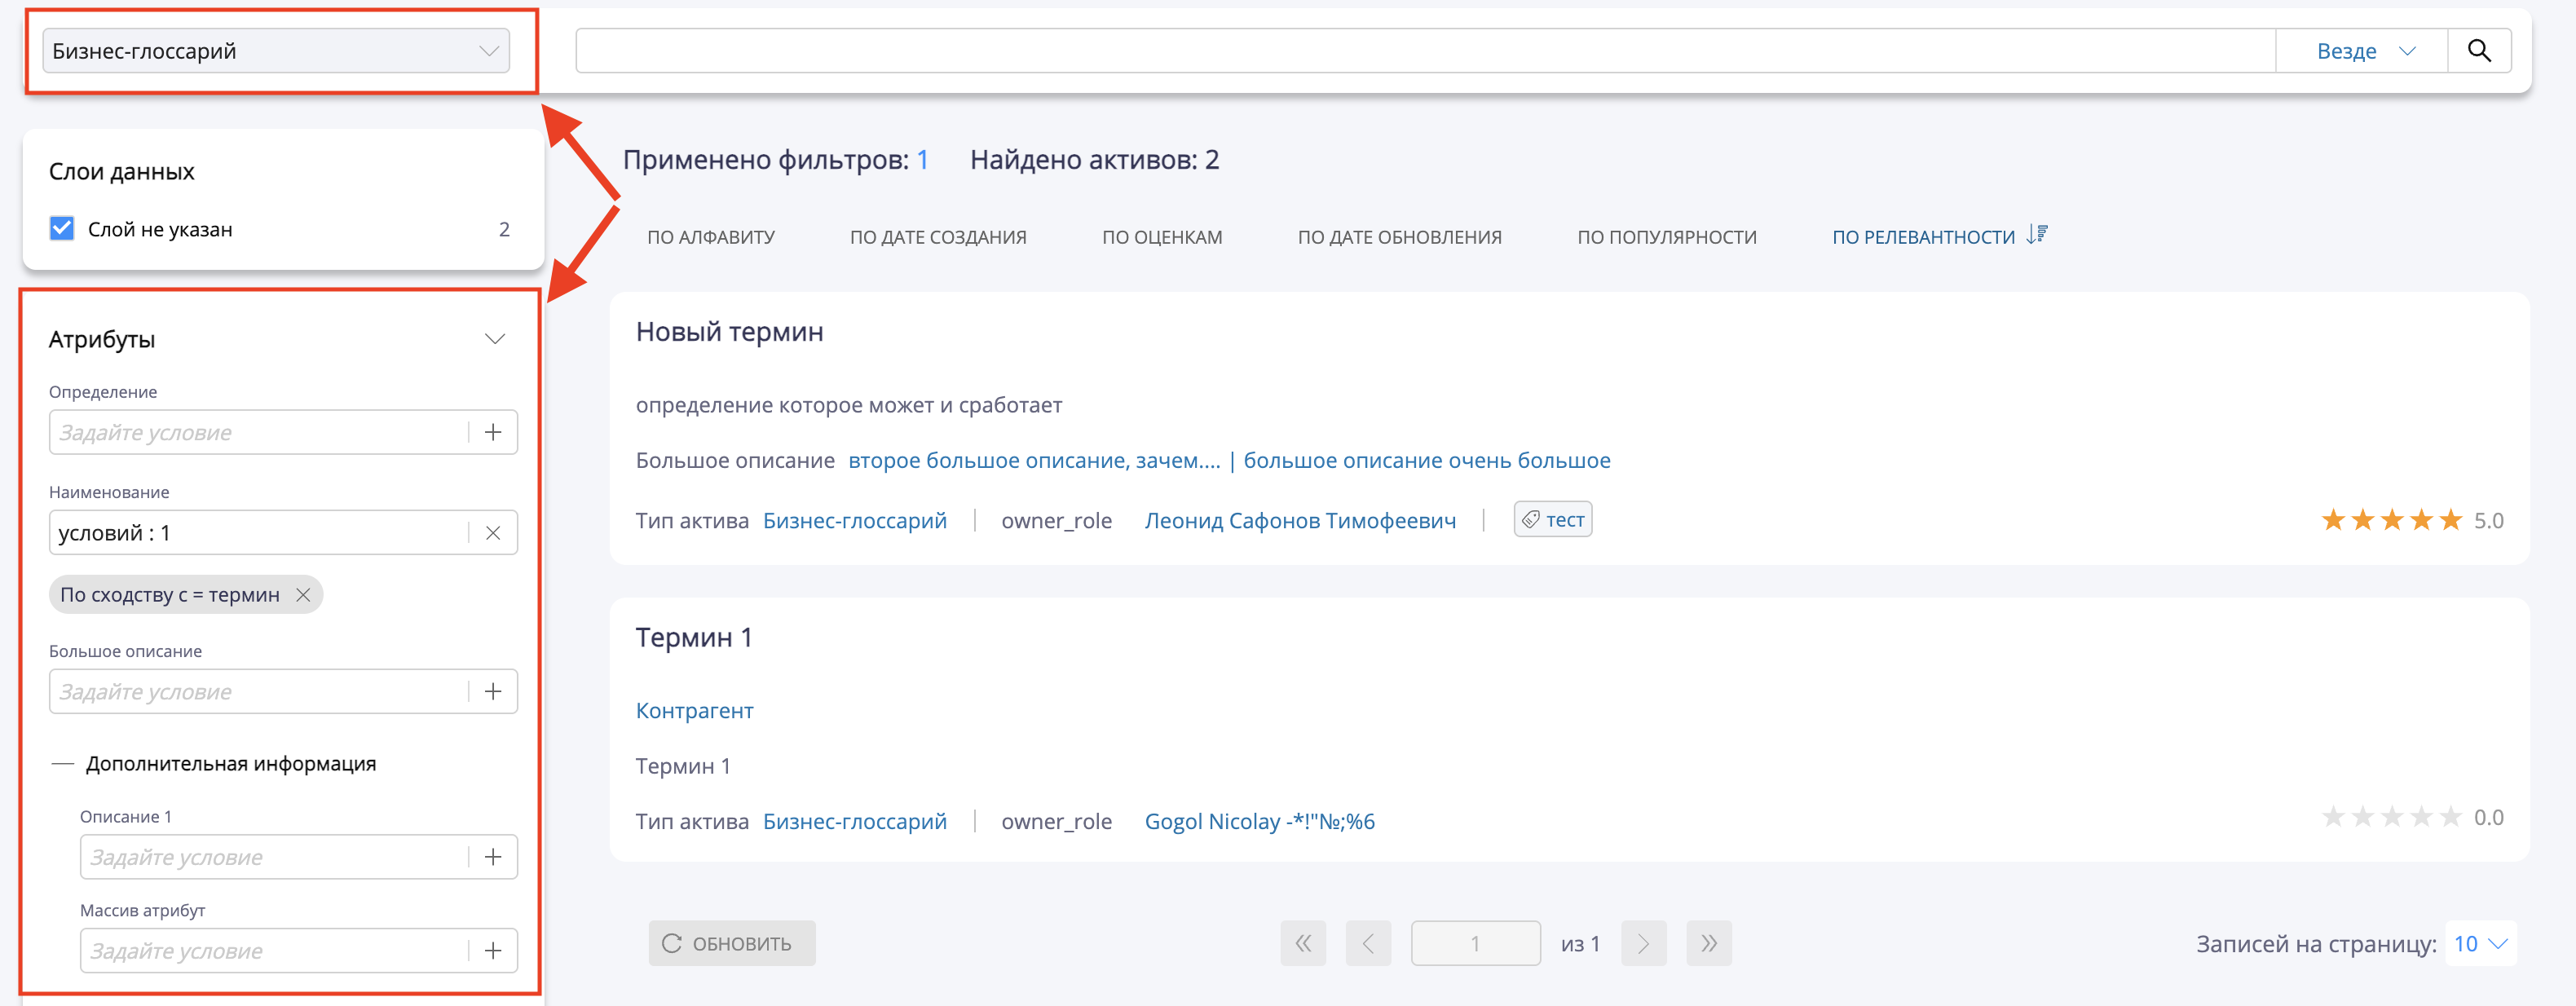Go to first page double-arrow icon
Image resolution: width=2576 pixels, height=1006 pixels.
coord(1303,943)
